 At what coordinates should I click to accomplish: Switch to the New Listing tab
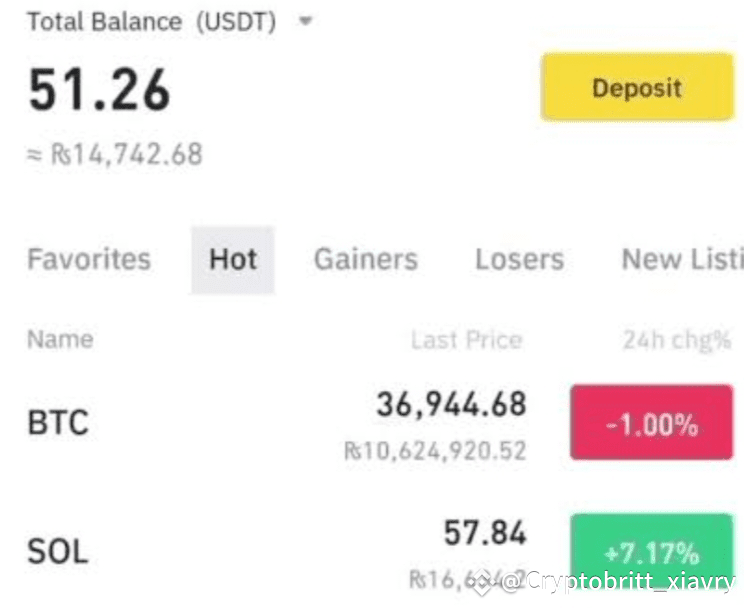(682, 259)
